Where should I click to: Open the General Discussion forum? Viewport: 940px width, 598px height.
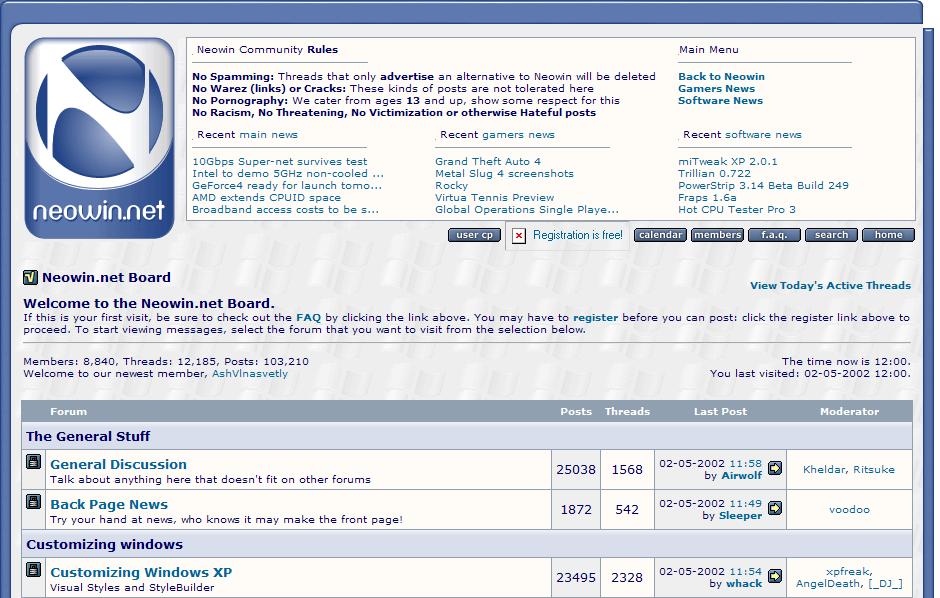118,464
